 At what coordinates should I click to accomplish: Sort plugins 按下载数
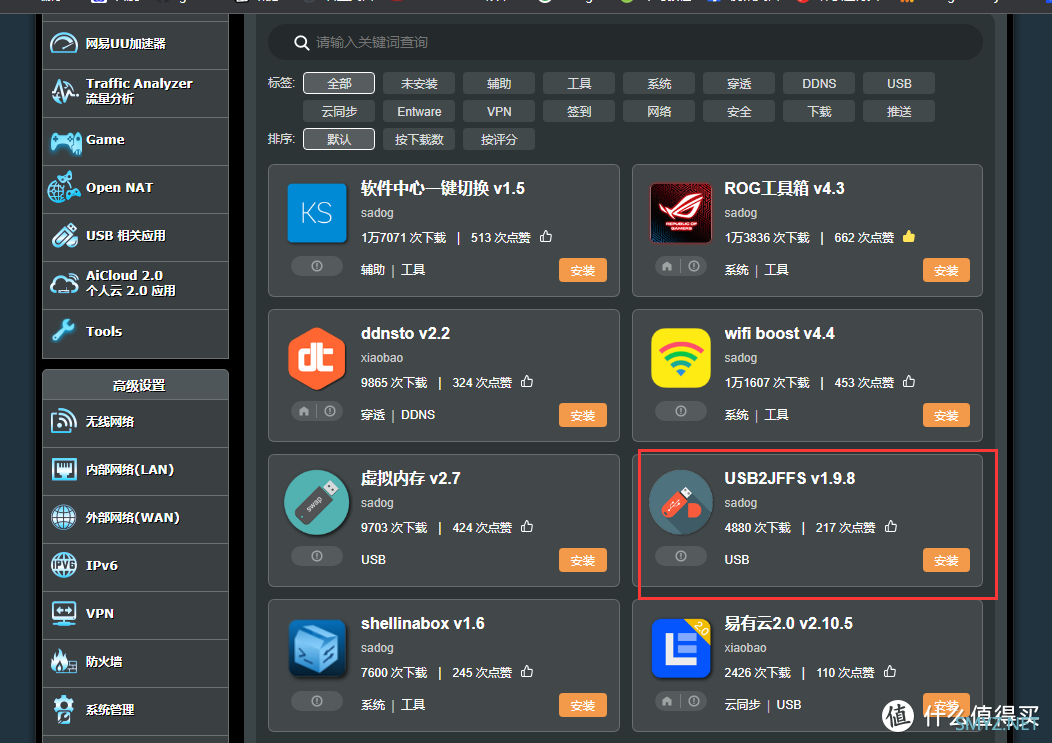pyautogui.click(x=419, y=140)
